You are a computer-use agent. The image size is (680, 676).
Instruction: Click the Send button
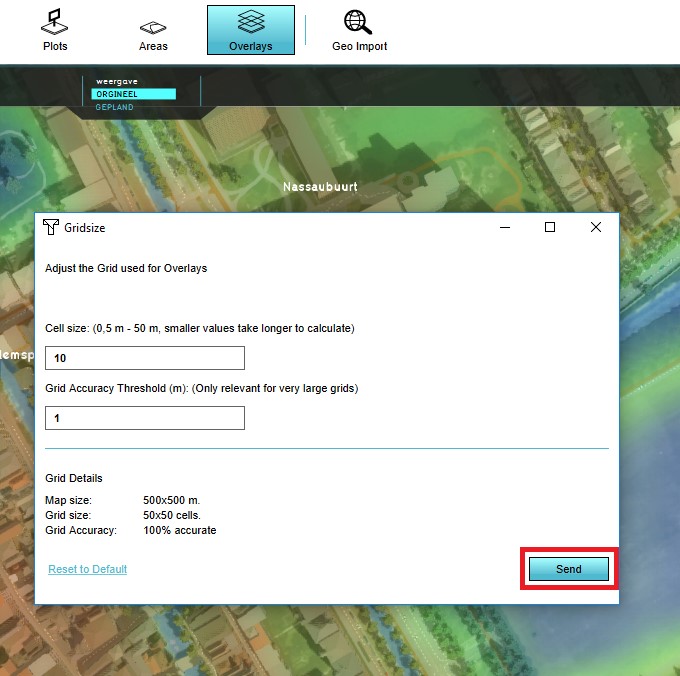568,569
